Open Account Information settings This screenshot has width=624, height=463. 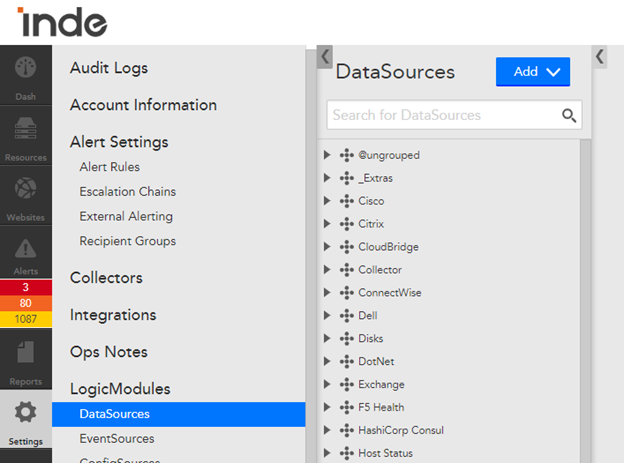pos(143,105)
